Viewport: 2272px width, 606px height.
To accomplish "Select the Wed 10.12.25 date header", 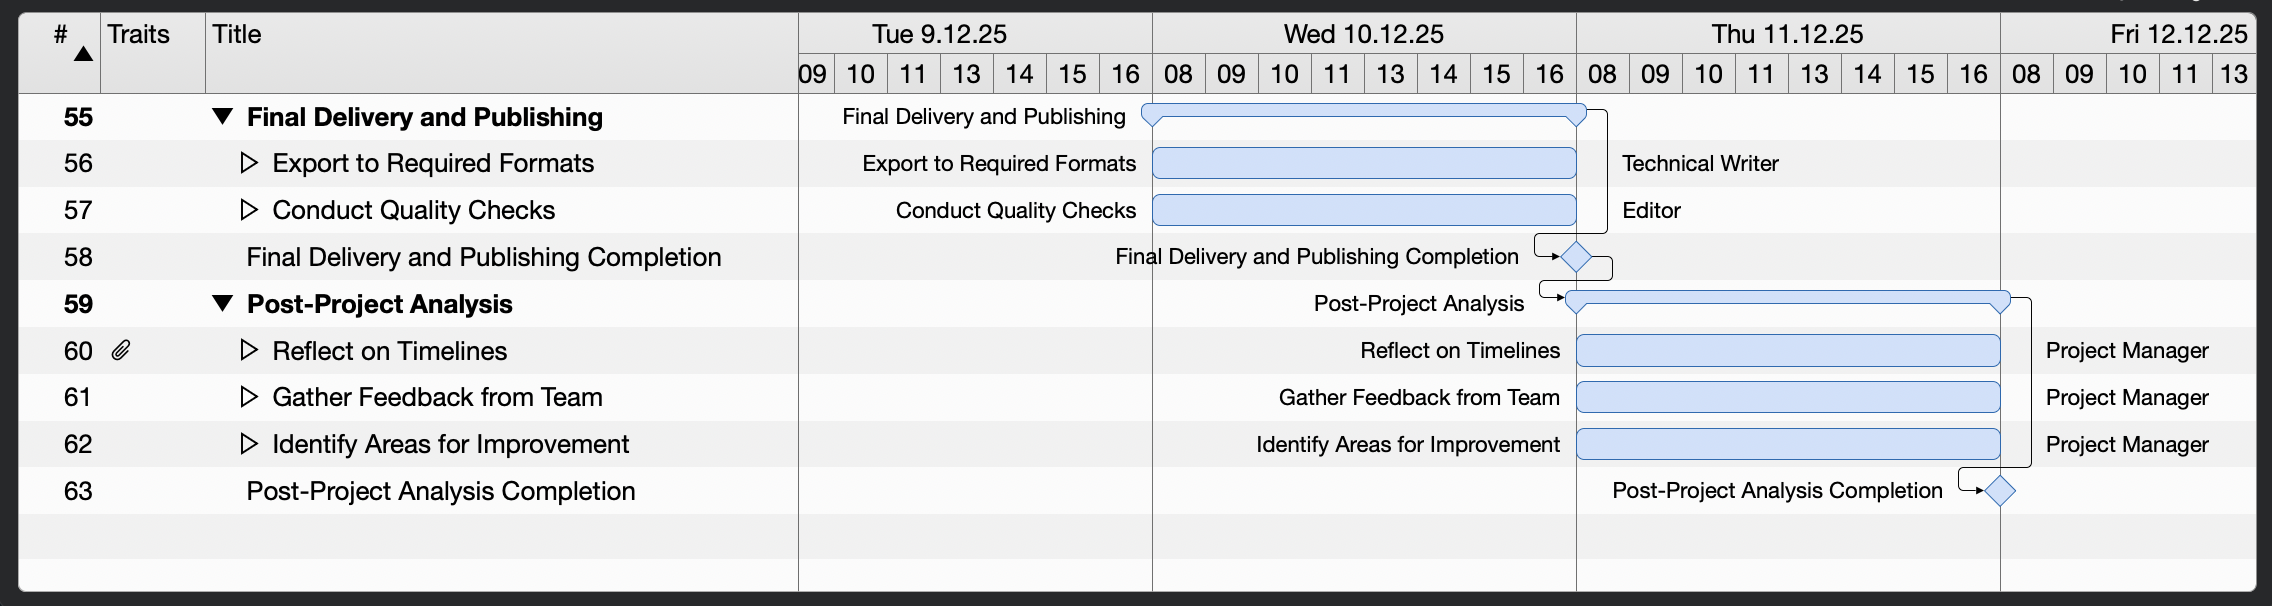I will pos(1362,33).
